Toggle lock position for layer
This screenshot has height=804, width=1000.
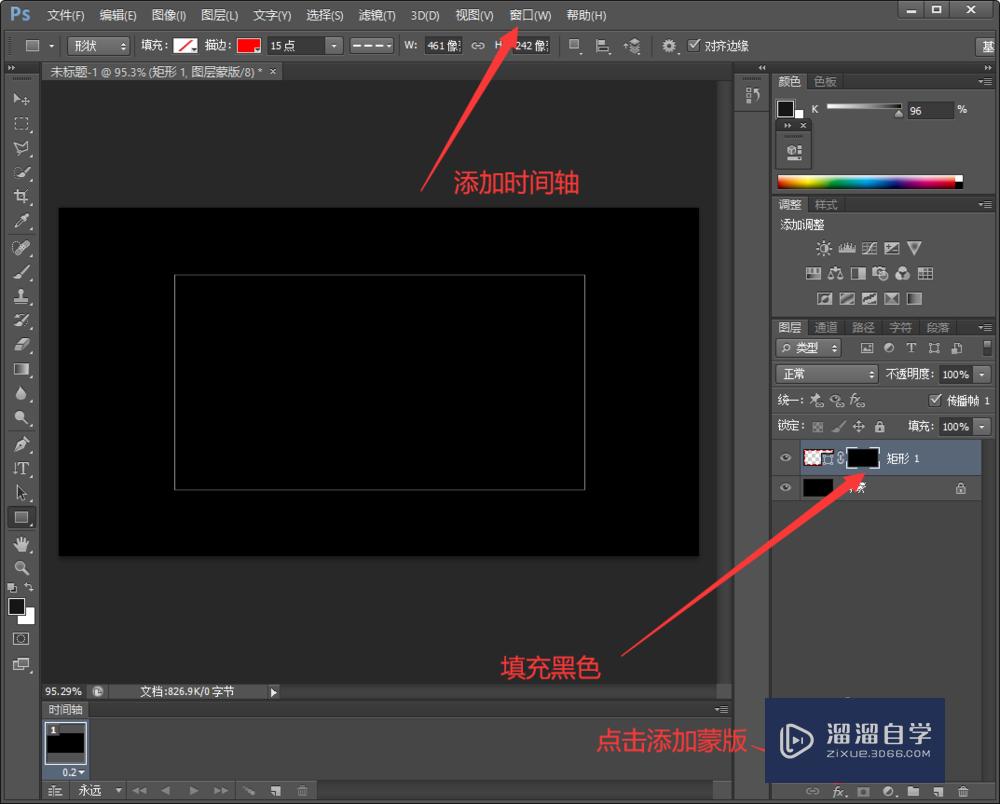(859, 426)
